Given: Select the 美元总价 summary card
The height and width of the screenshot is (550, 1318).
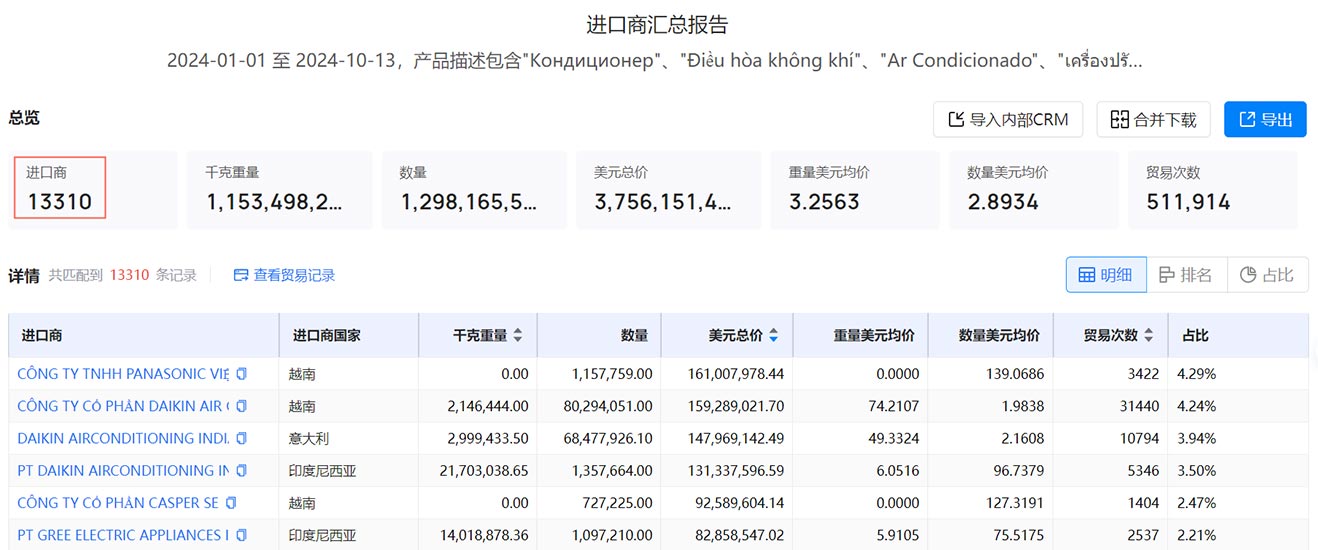Looking at the screenshot, I should point(668,190).
